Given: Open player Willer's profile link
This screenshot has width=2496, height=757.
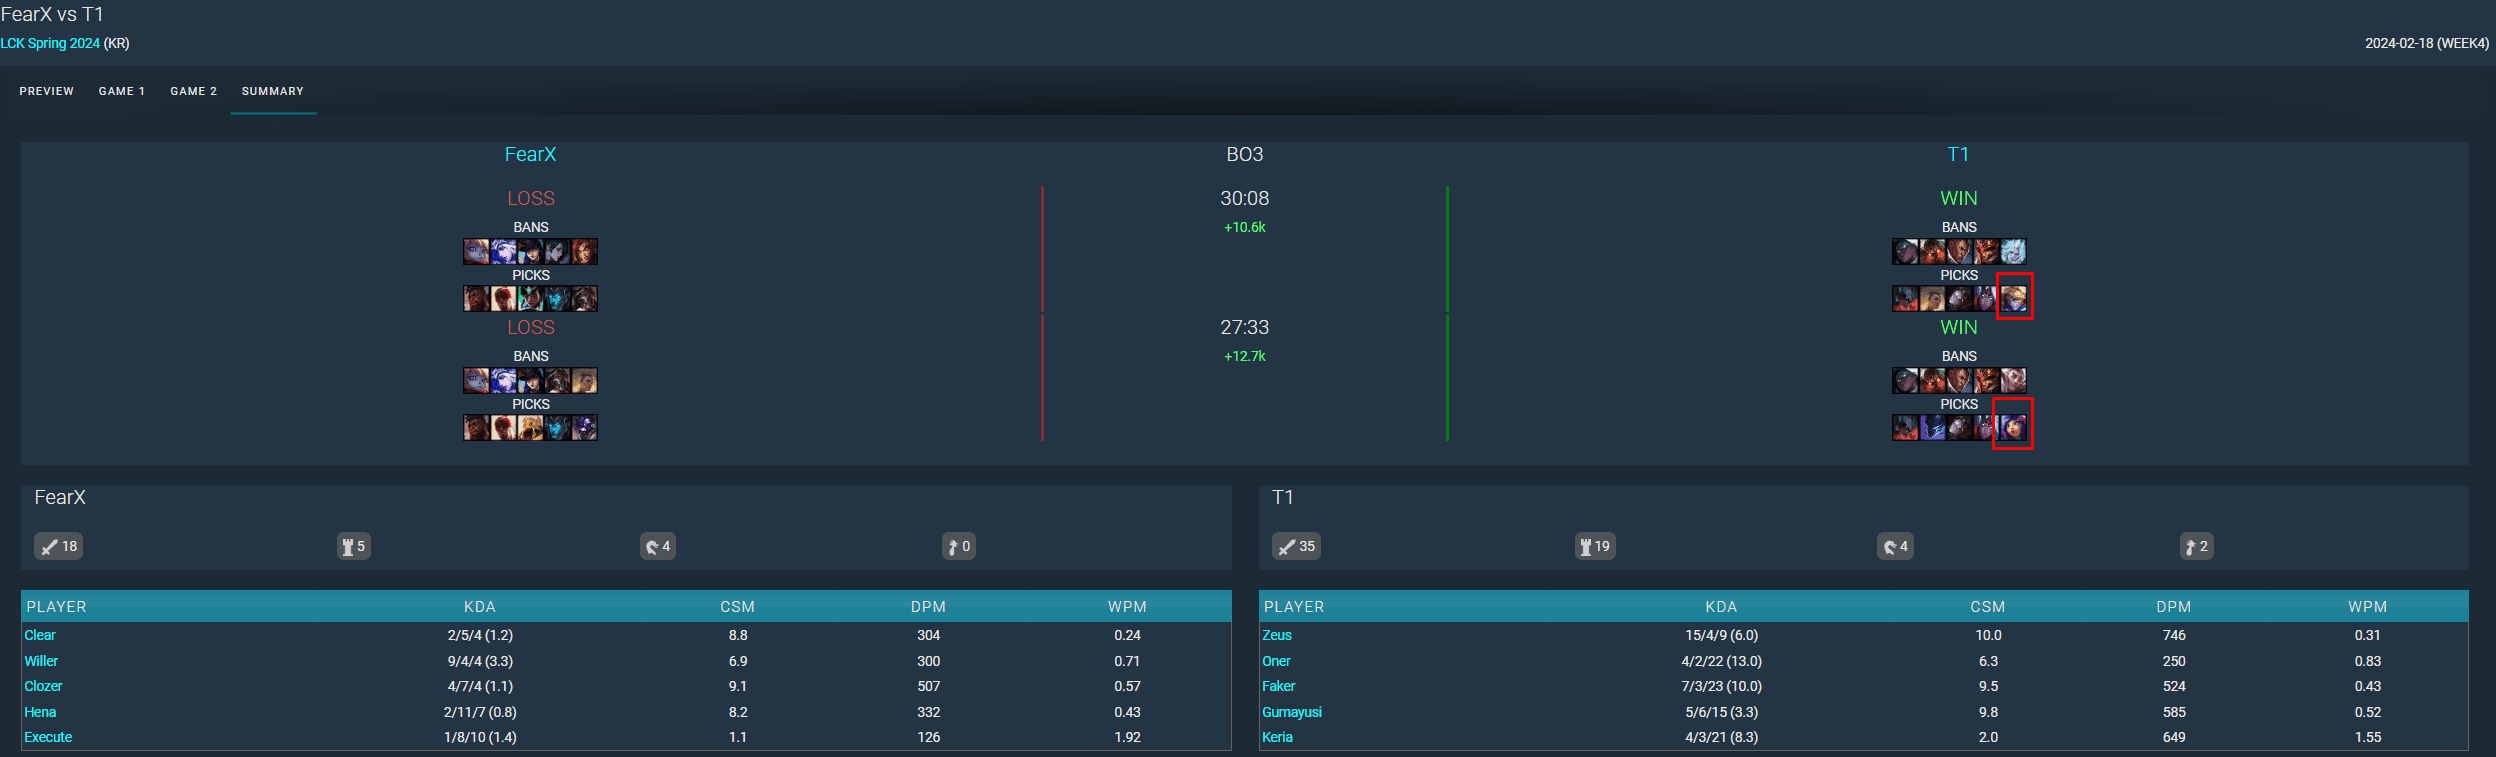Looking at the screenshot, I should [41, 661].
